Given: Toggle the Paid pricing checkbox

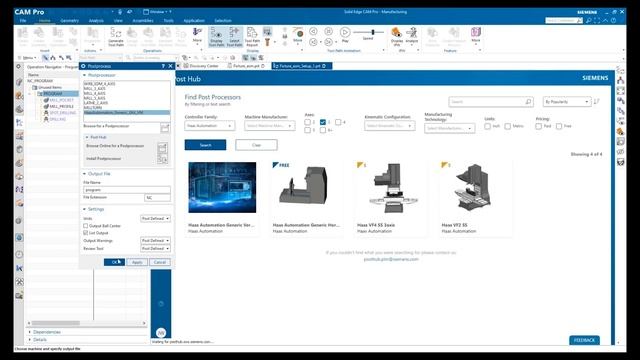Looking at the screenshot, I should (x=538, y=126).
